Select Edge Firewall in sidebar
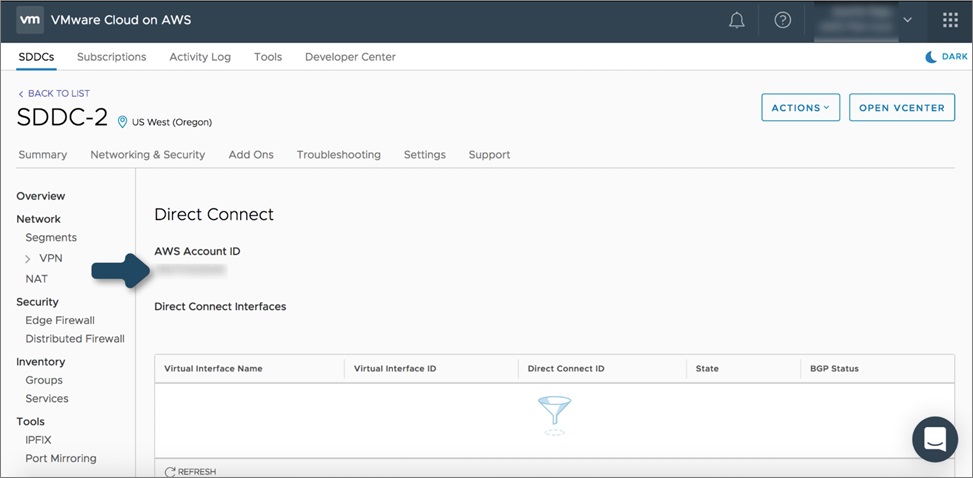Image resolution: width=973 pixels, height=478 pixels. click(x=60, y=320)
